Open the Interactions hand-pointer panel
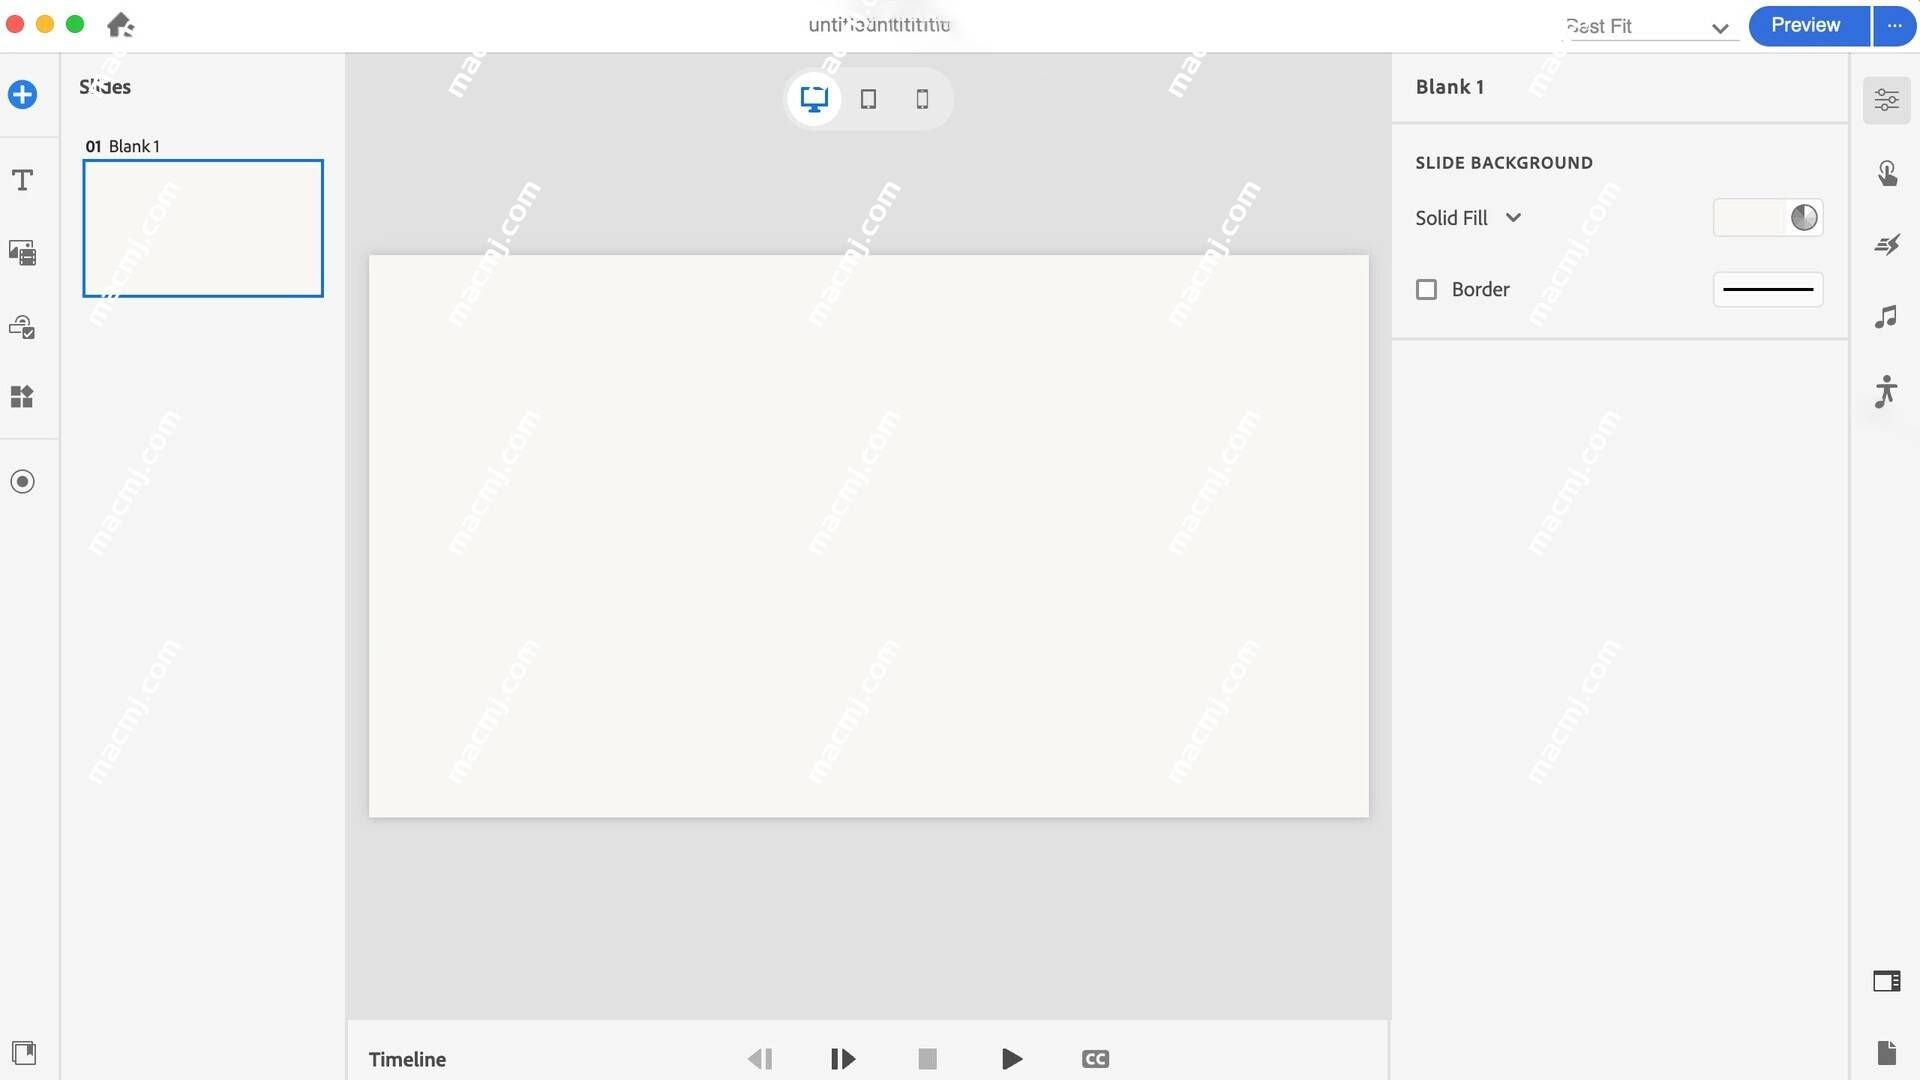 click(x=1886, y=173)
